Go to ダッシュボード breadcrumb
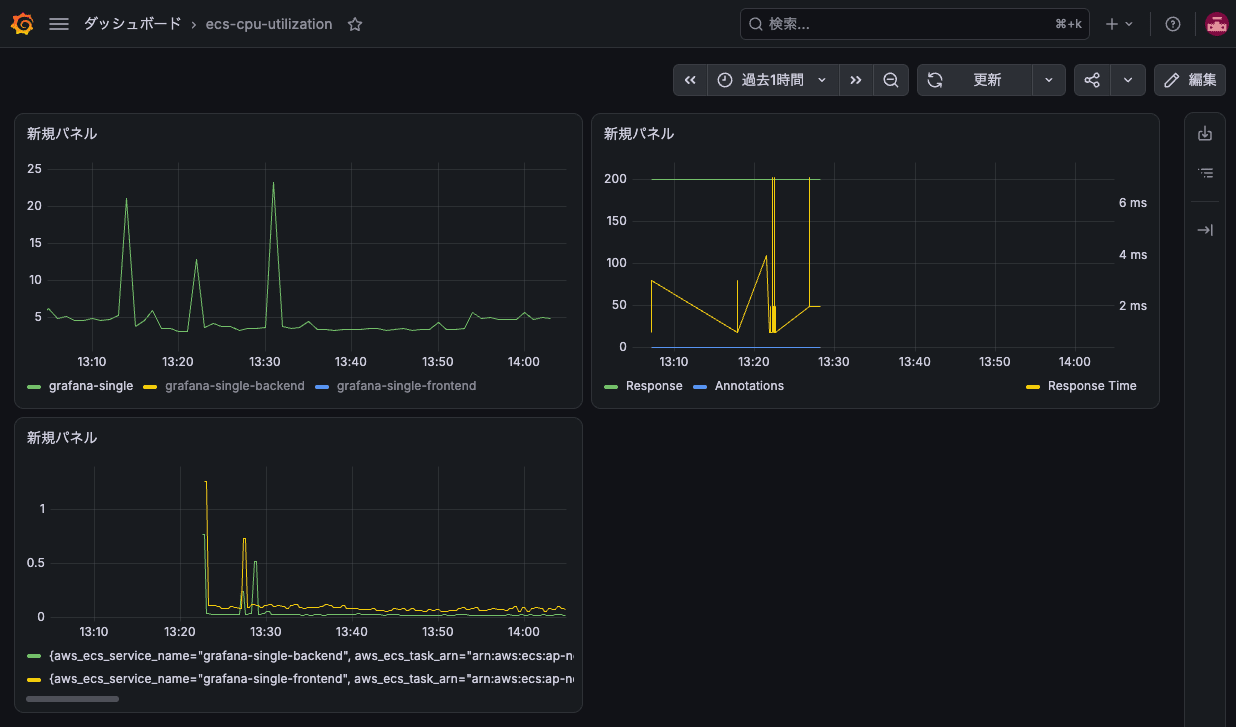1236x727 pixels. point(132,24)
